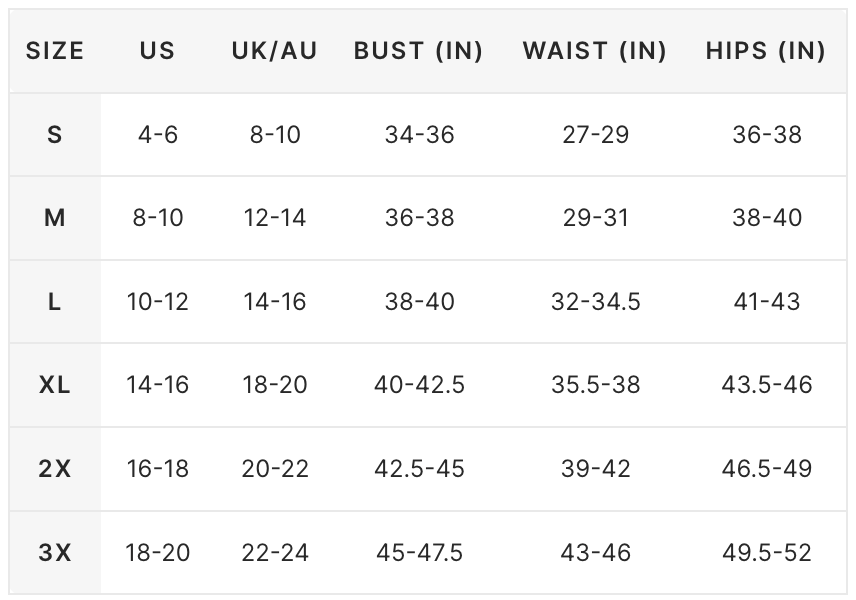The height and width of the screenshot is (600, 856).
Task: Select the XL size row label
Action: click(x=55, y=385)
